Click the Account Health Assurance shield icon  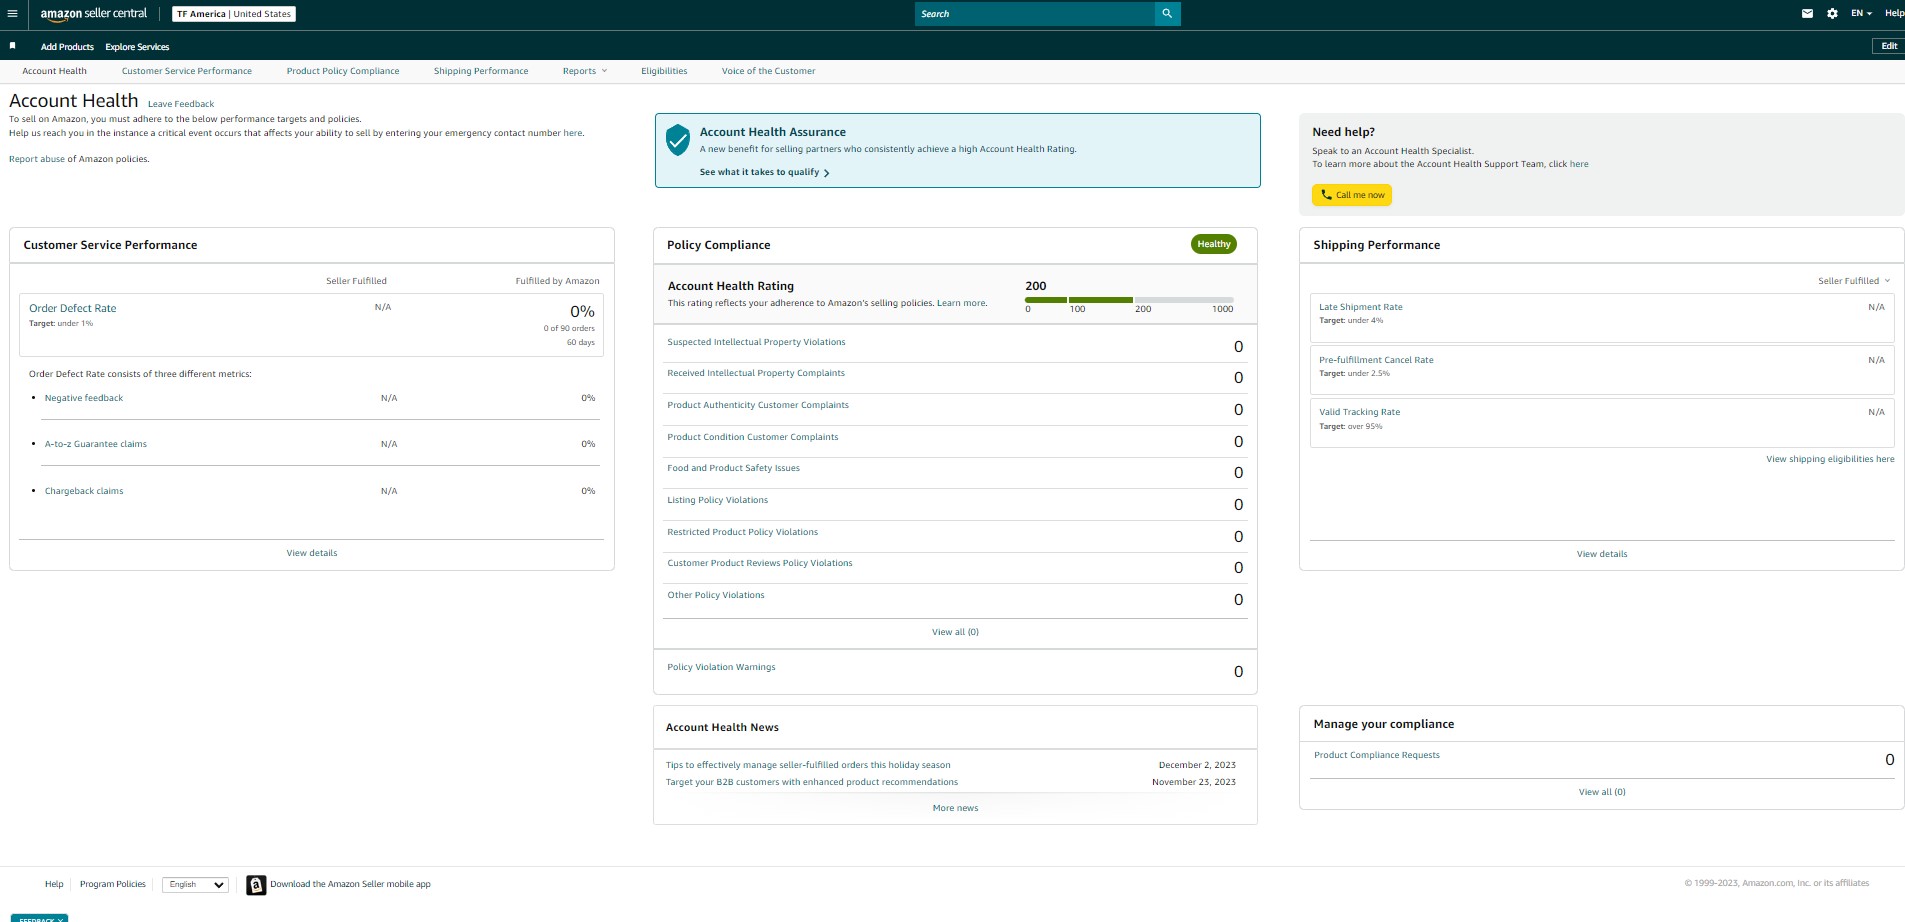[x=678, y=140]
